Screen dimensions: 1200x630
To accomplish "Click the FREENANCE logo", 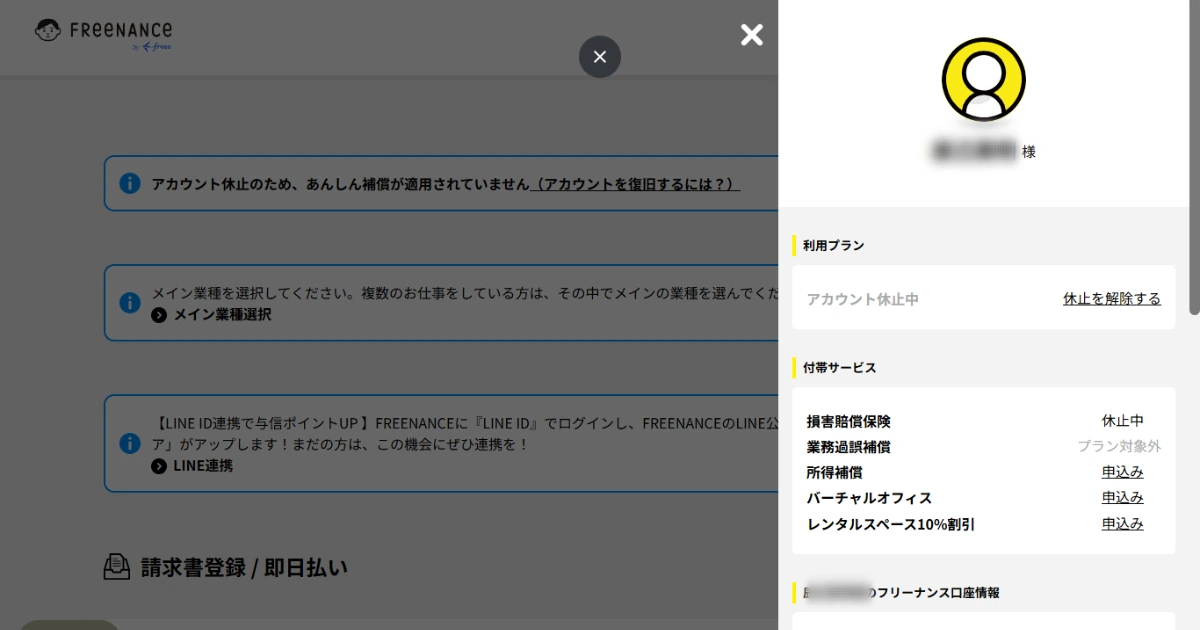I will pyautogui.click(x=103, y=34).
